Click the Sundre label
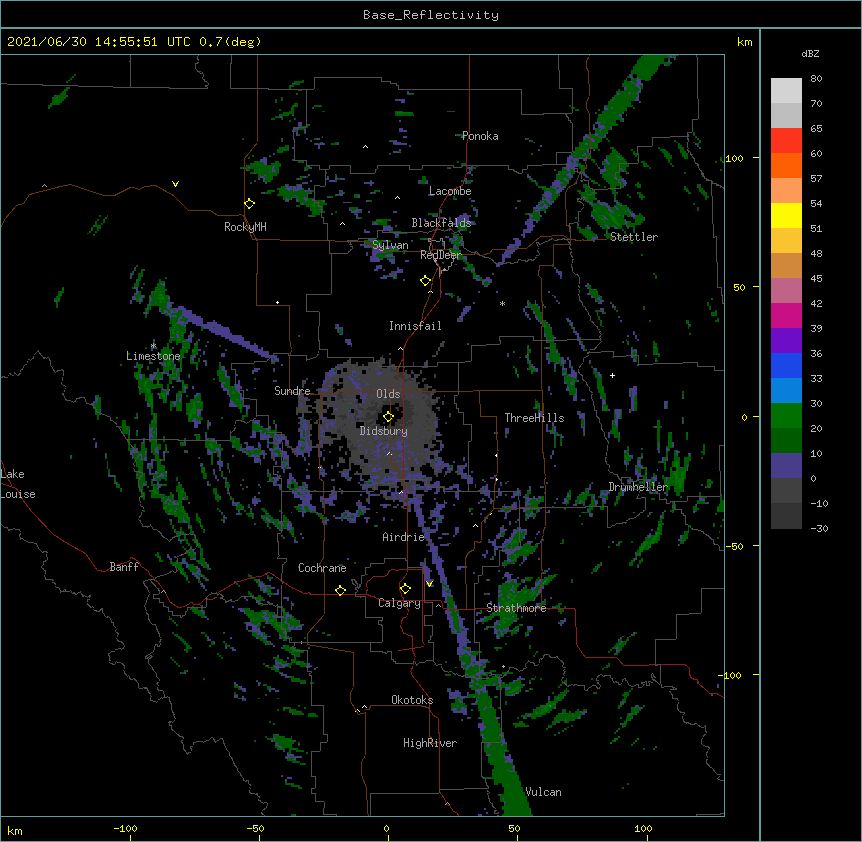 click(292, 391)
